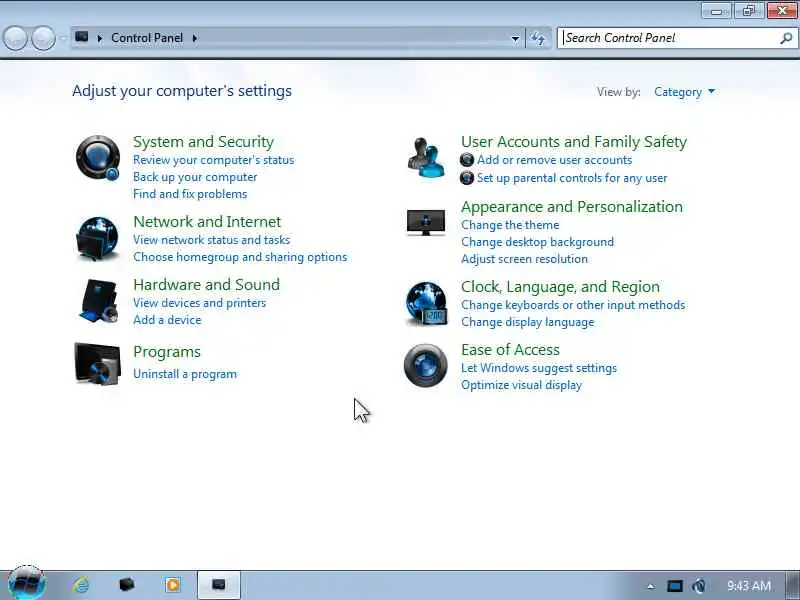Click View devices and printers

[199, 303]
